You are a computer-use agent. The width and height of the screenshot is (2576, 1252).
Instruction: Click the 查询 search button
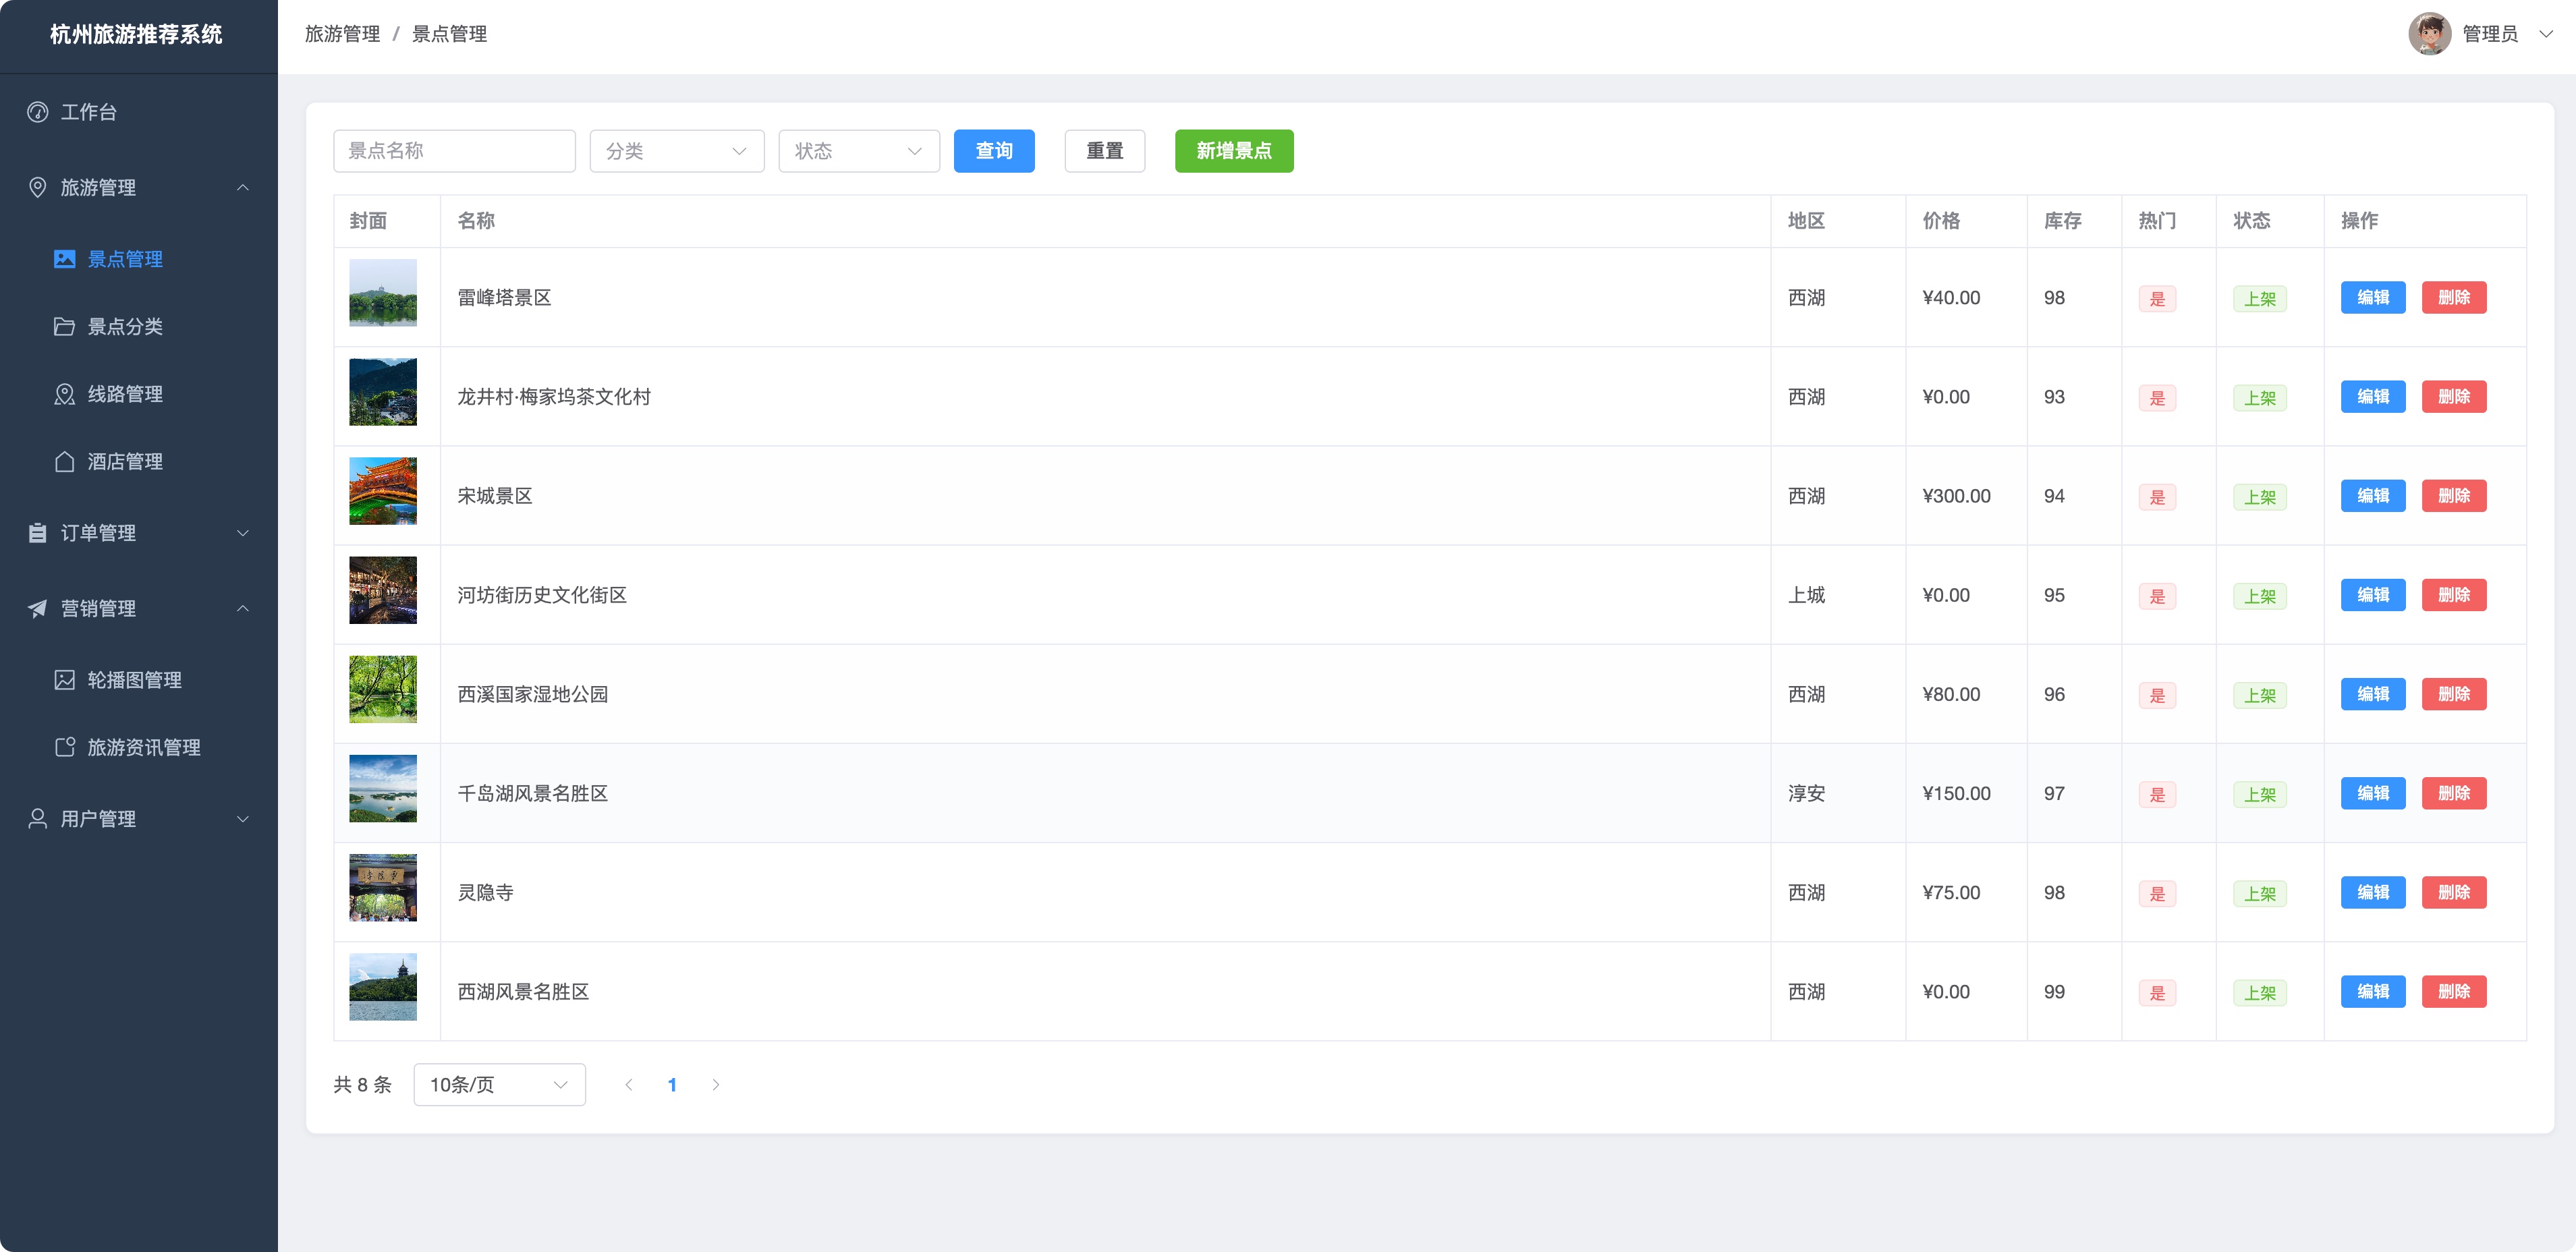[x=994, y=151]
